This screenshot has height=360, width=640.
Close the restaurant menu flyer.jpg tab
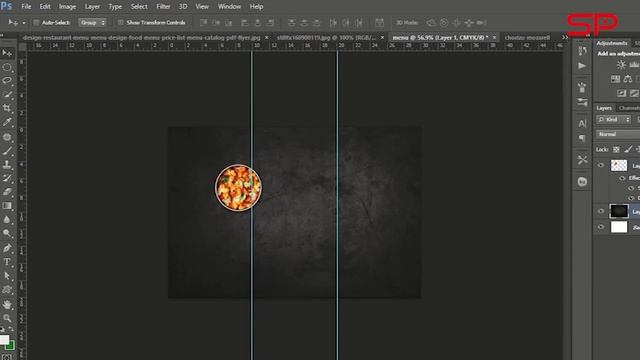pos(267,38)
